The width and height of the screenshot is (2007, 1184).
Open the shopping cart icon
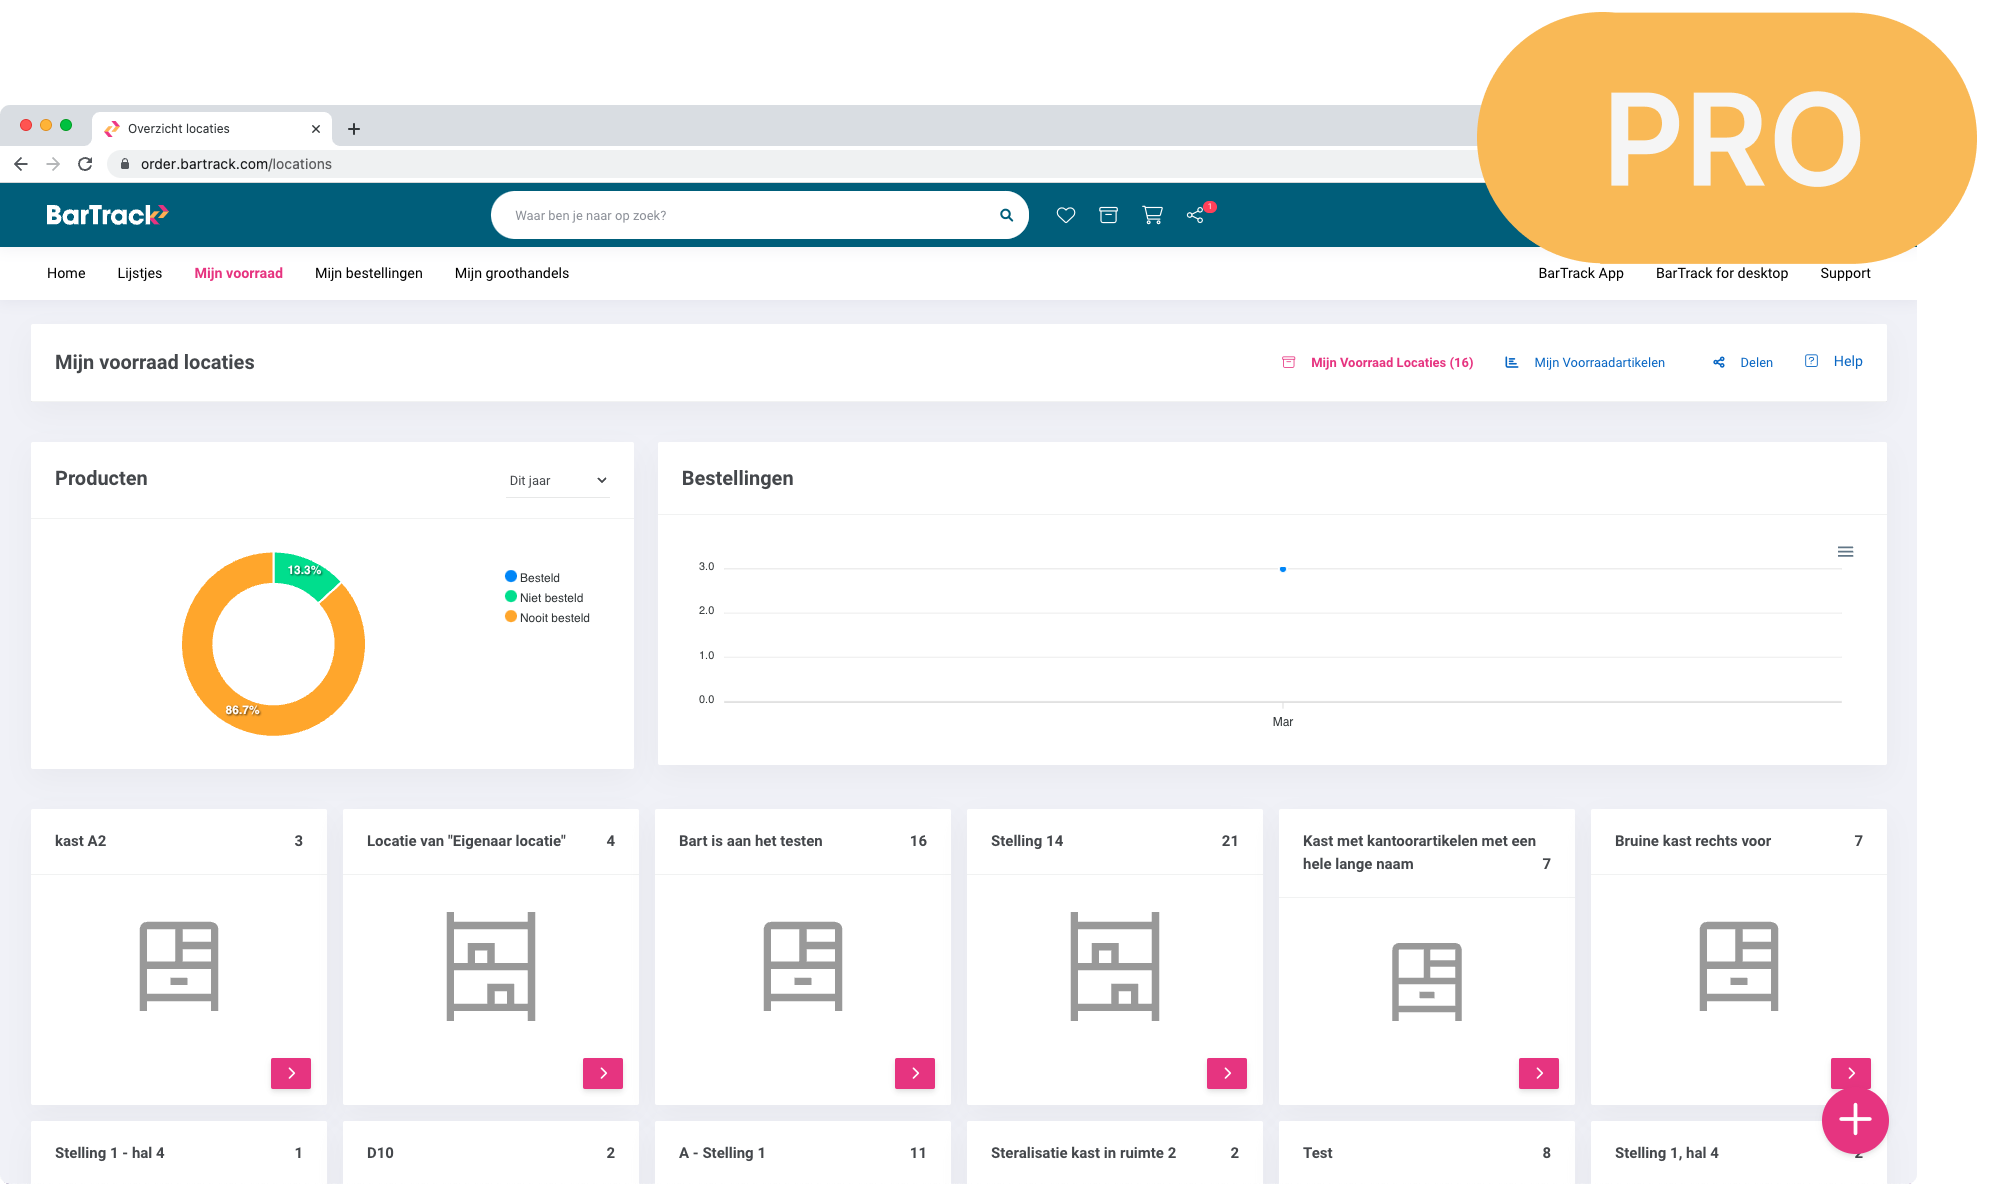point(1152,215)
